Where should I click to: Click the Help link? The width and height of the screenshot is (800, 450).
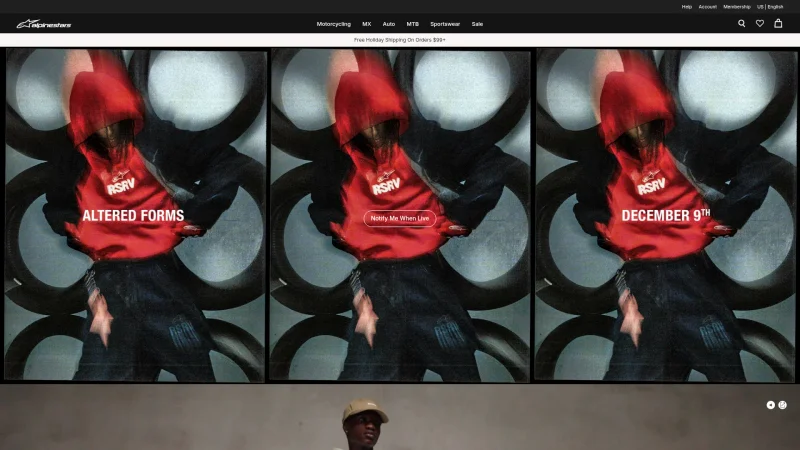687,7
